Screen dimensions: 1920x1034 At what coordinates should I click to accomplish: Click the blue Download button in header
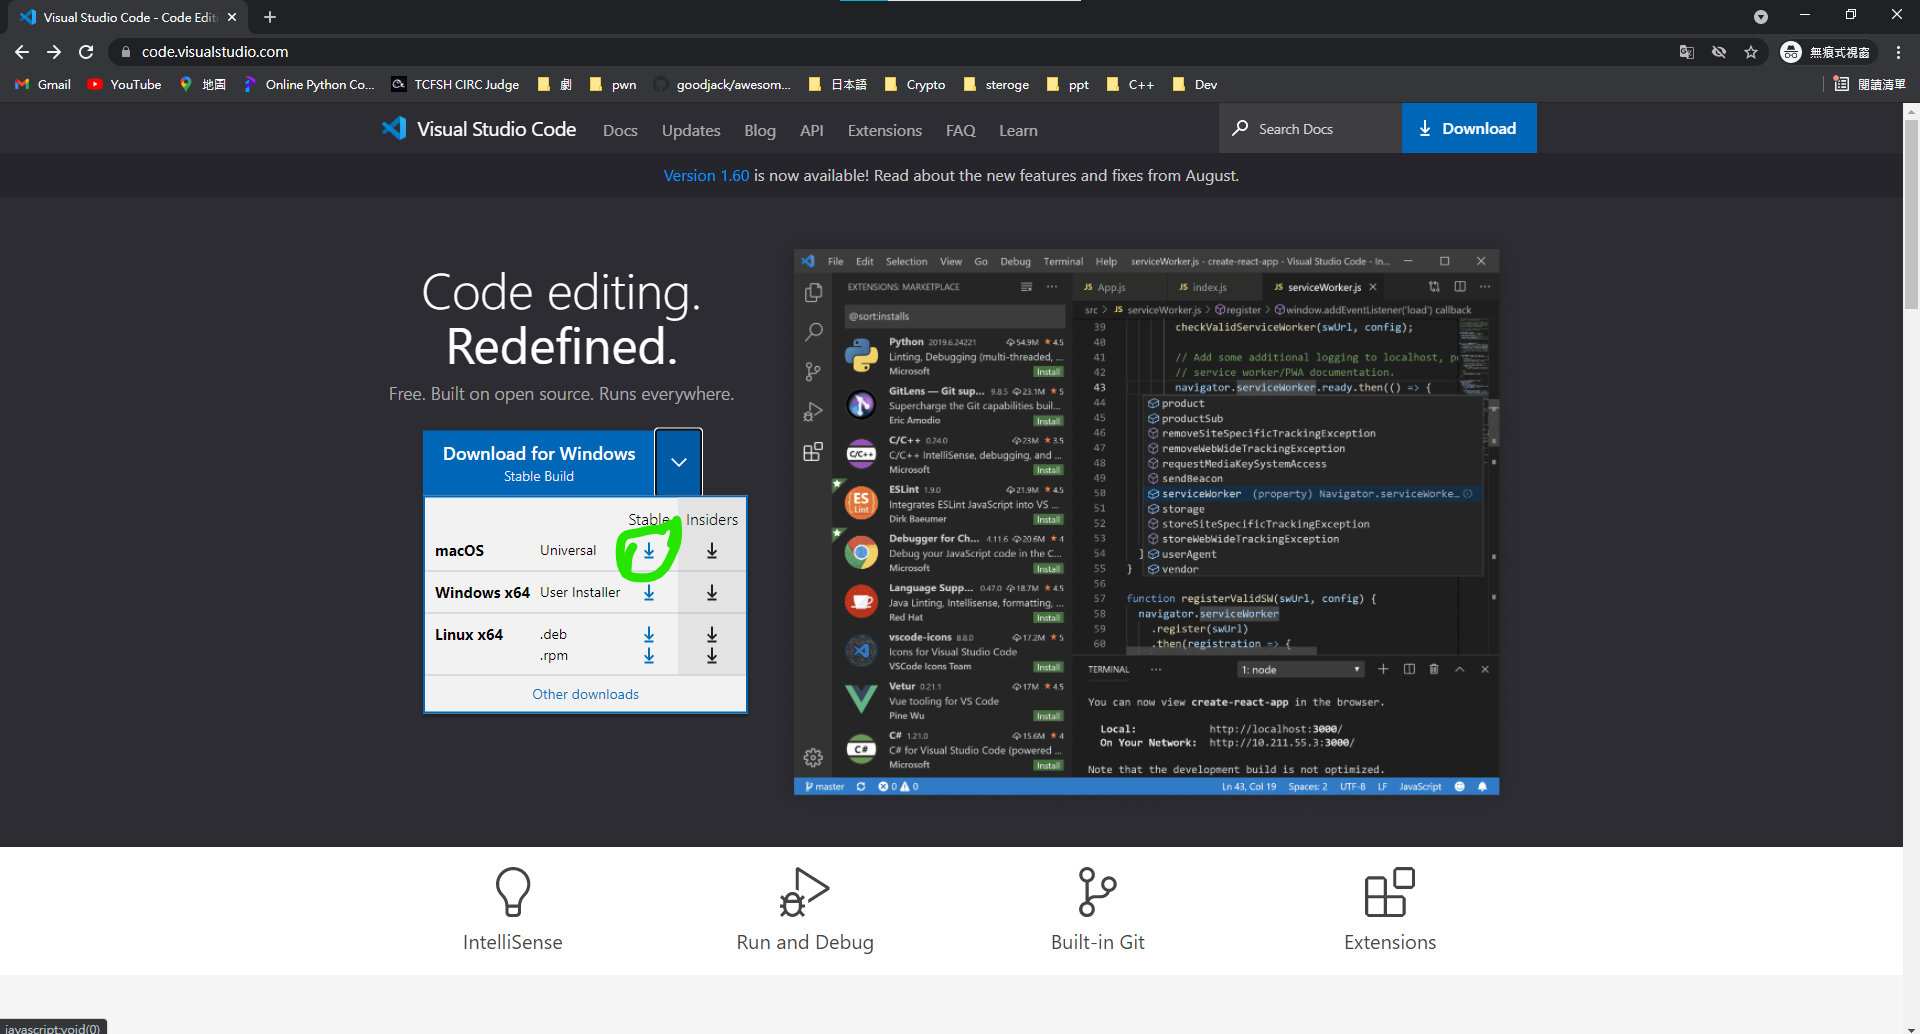(1469, 128)
